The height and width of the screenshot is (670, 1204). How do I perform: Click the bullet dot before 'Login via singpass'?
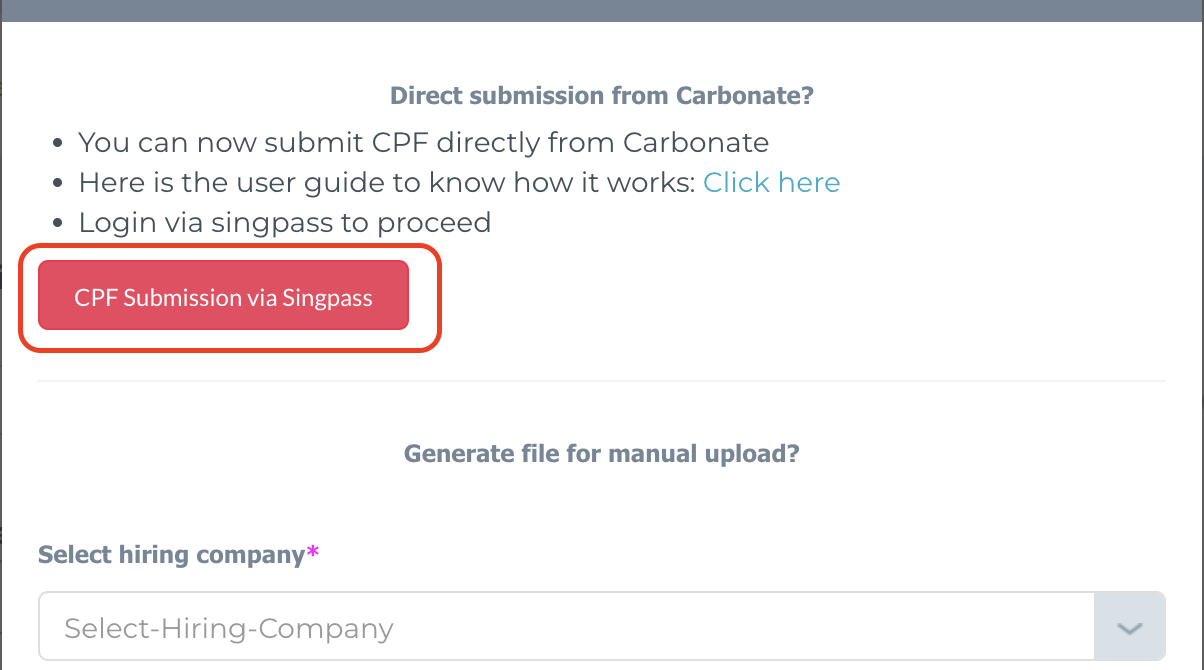coord(59,224)
